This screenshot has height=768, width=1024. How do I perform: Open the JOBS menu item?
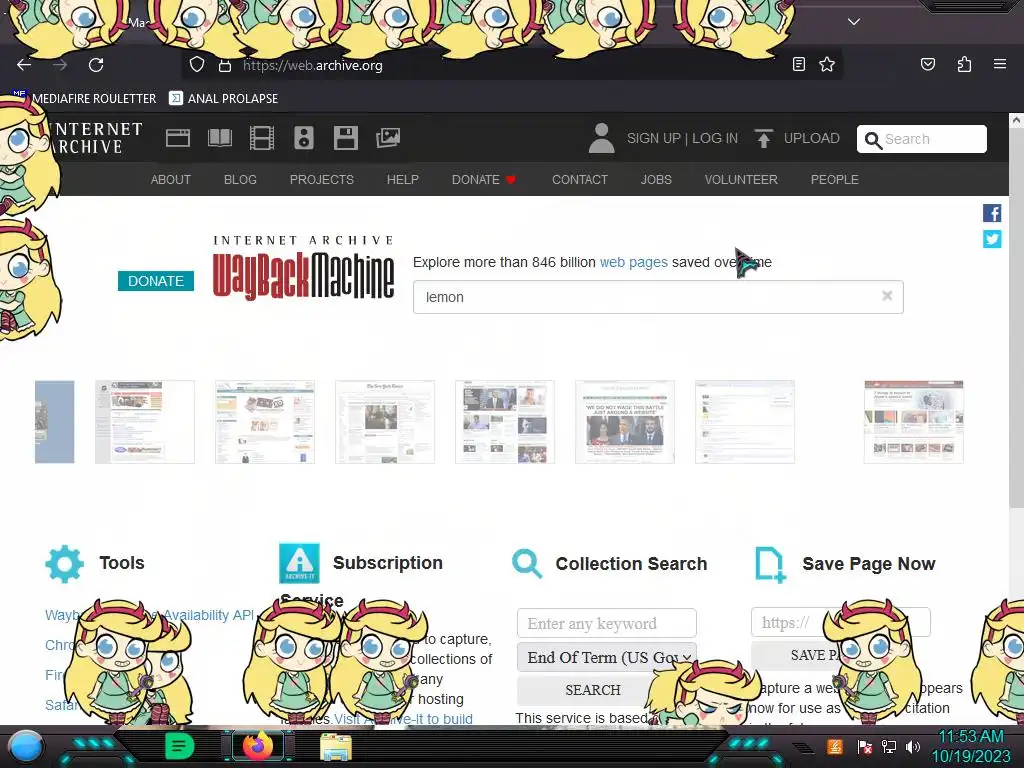tap(656, 180)
